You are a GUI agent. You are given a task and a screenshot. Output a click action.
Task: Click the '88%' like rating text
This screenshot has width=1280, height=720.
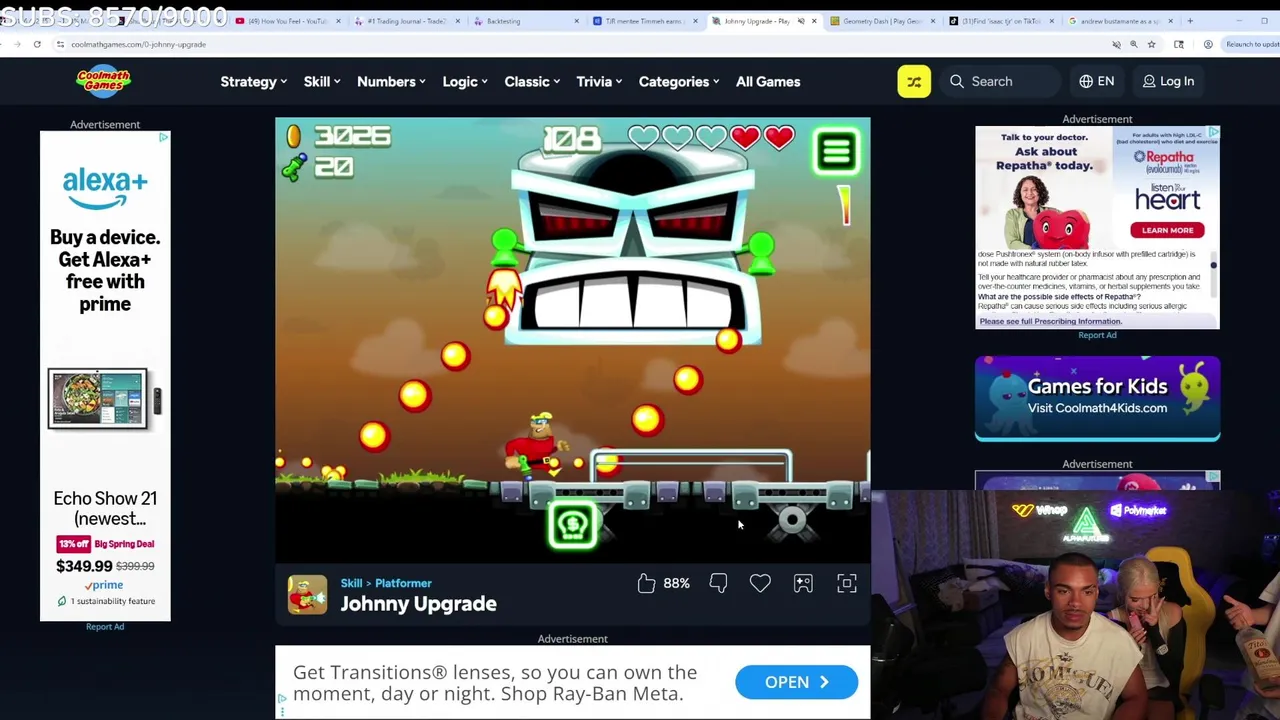tap(676, 583)
